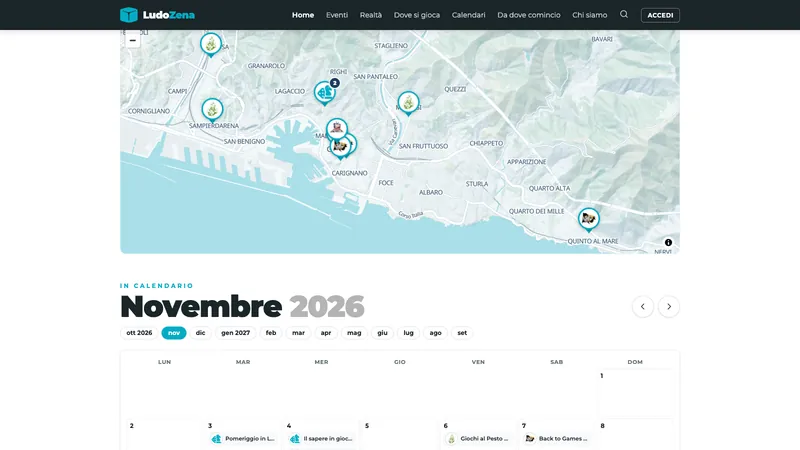800x450 pixels.
Task: Select the lug month pill
Action: click(x=409, y=333)
